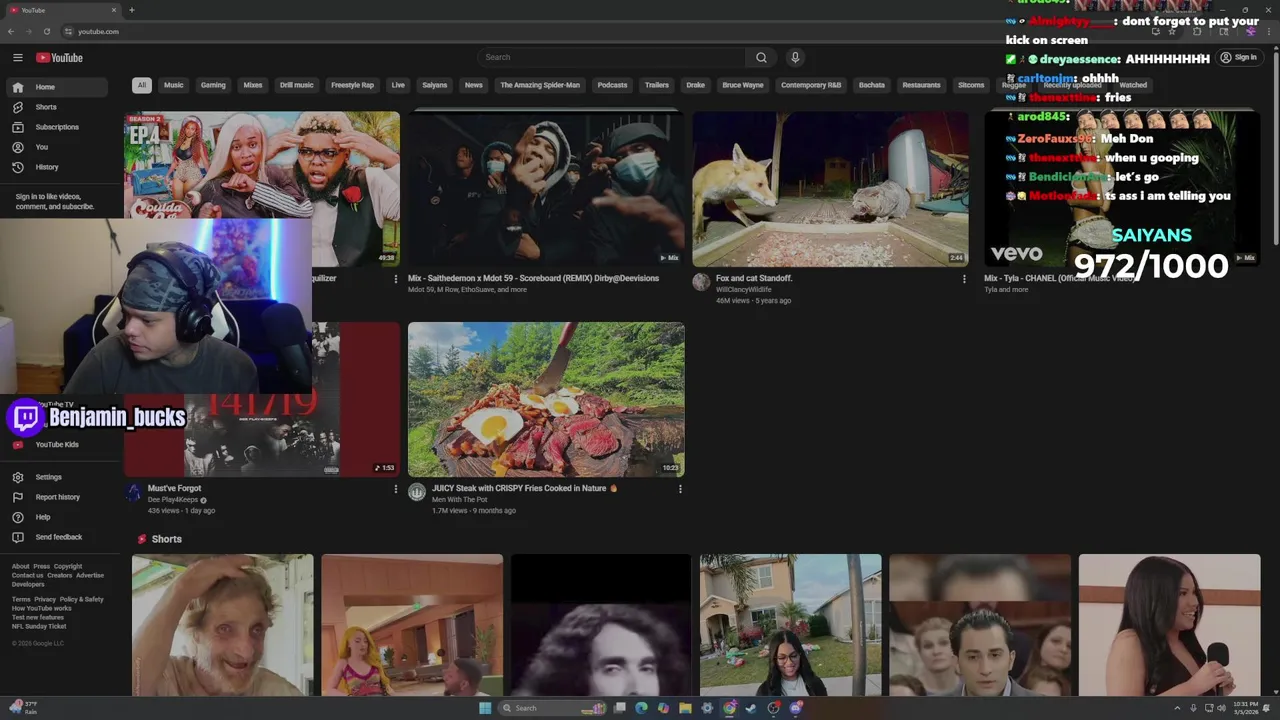Show hidden system tray icons chevron
This screenshot has height=720, width=1280.
1178,708
